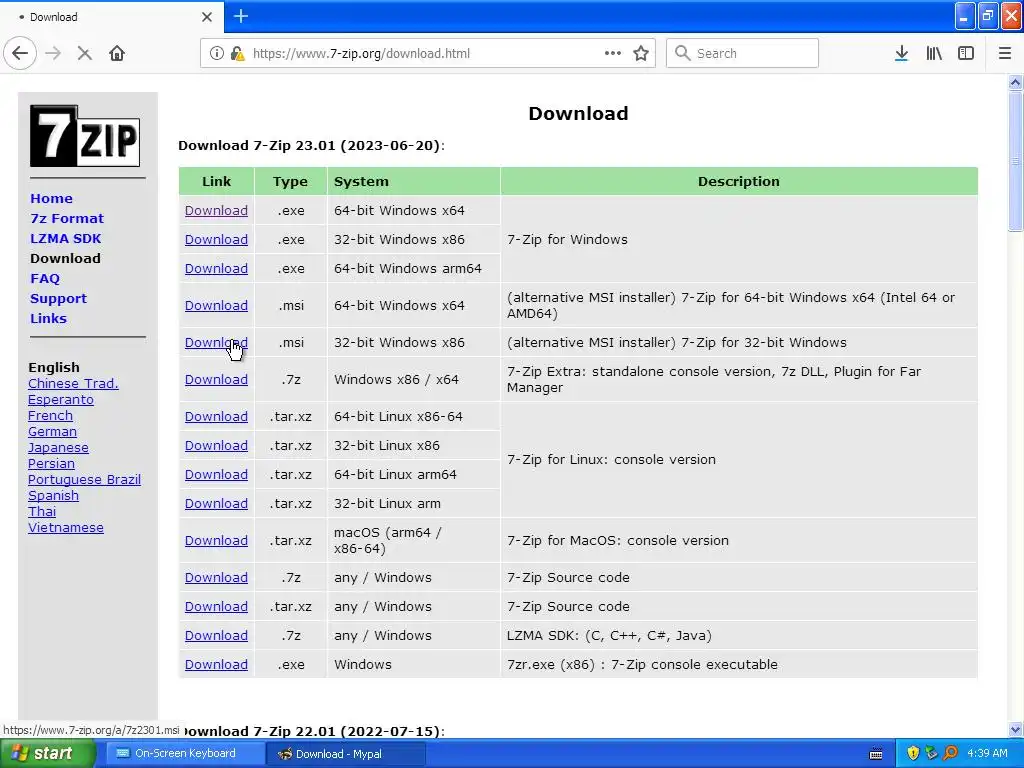Switch language to Japanese

tap(58, 447)
